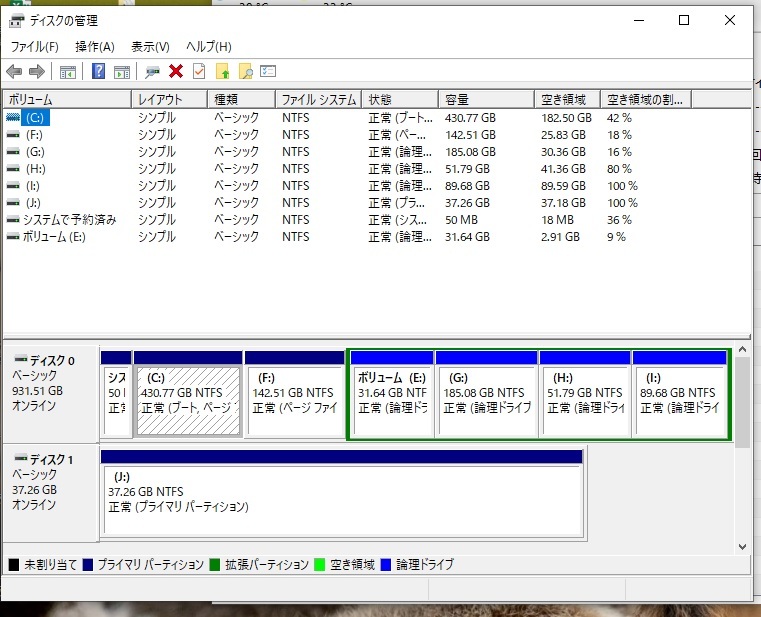The image size is (761, 617).
Task: Click the connect drive key icon
Action: click(x=153, y=71)
